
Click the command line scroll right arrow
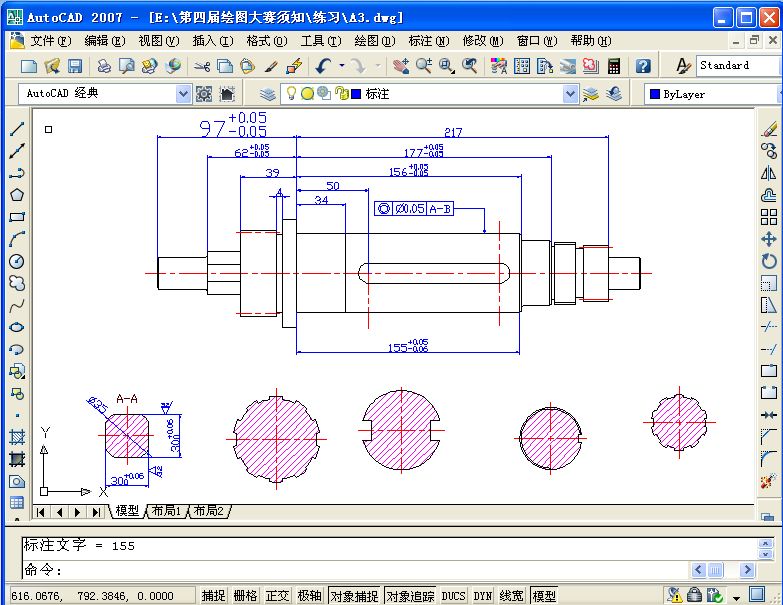coord(747,570)
